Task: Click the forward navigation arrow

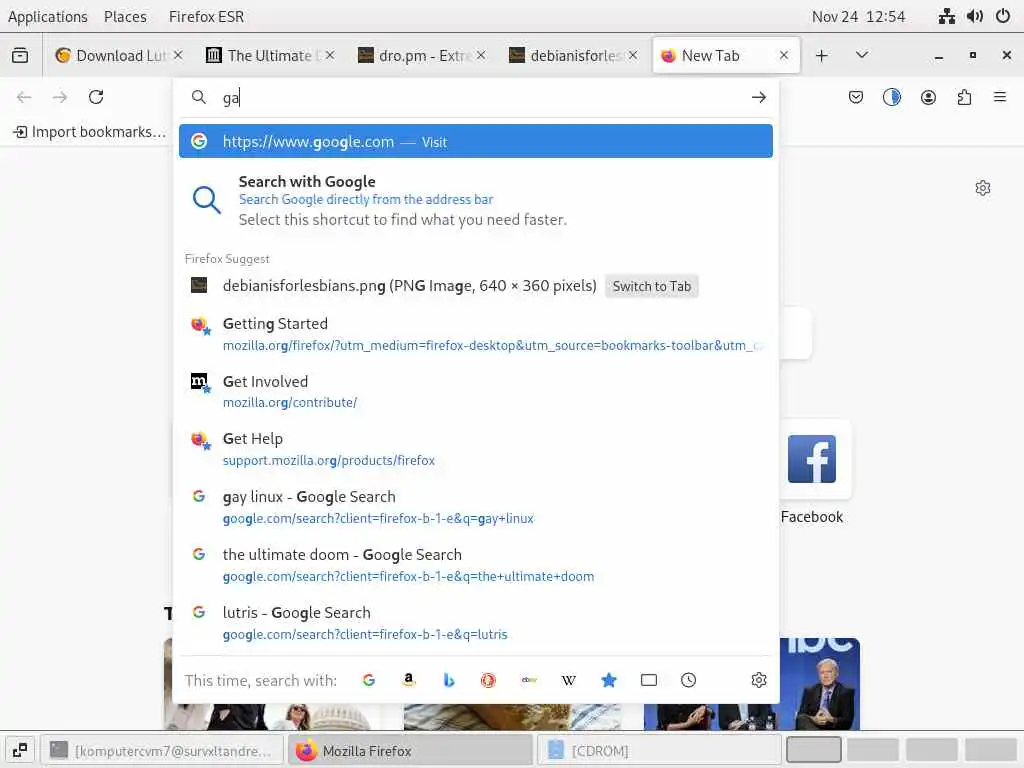Action: point(60,97)
